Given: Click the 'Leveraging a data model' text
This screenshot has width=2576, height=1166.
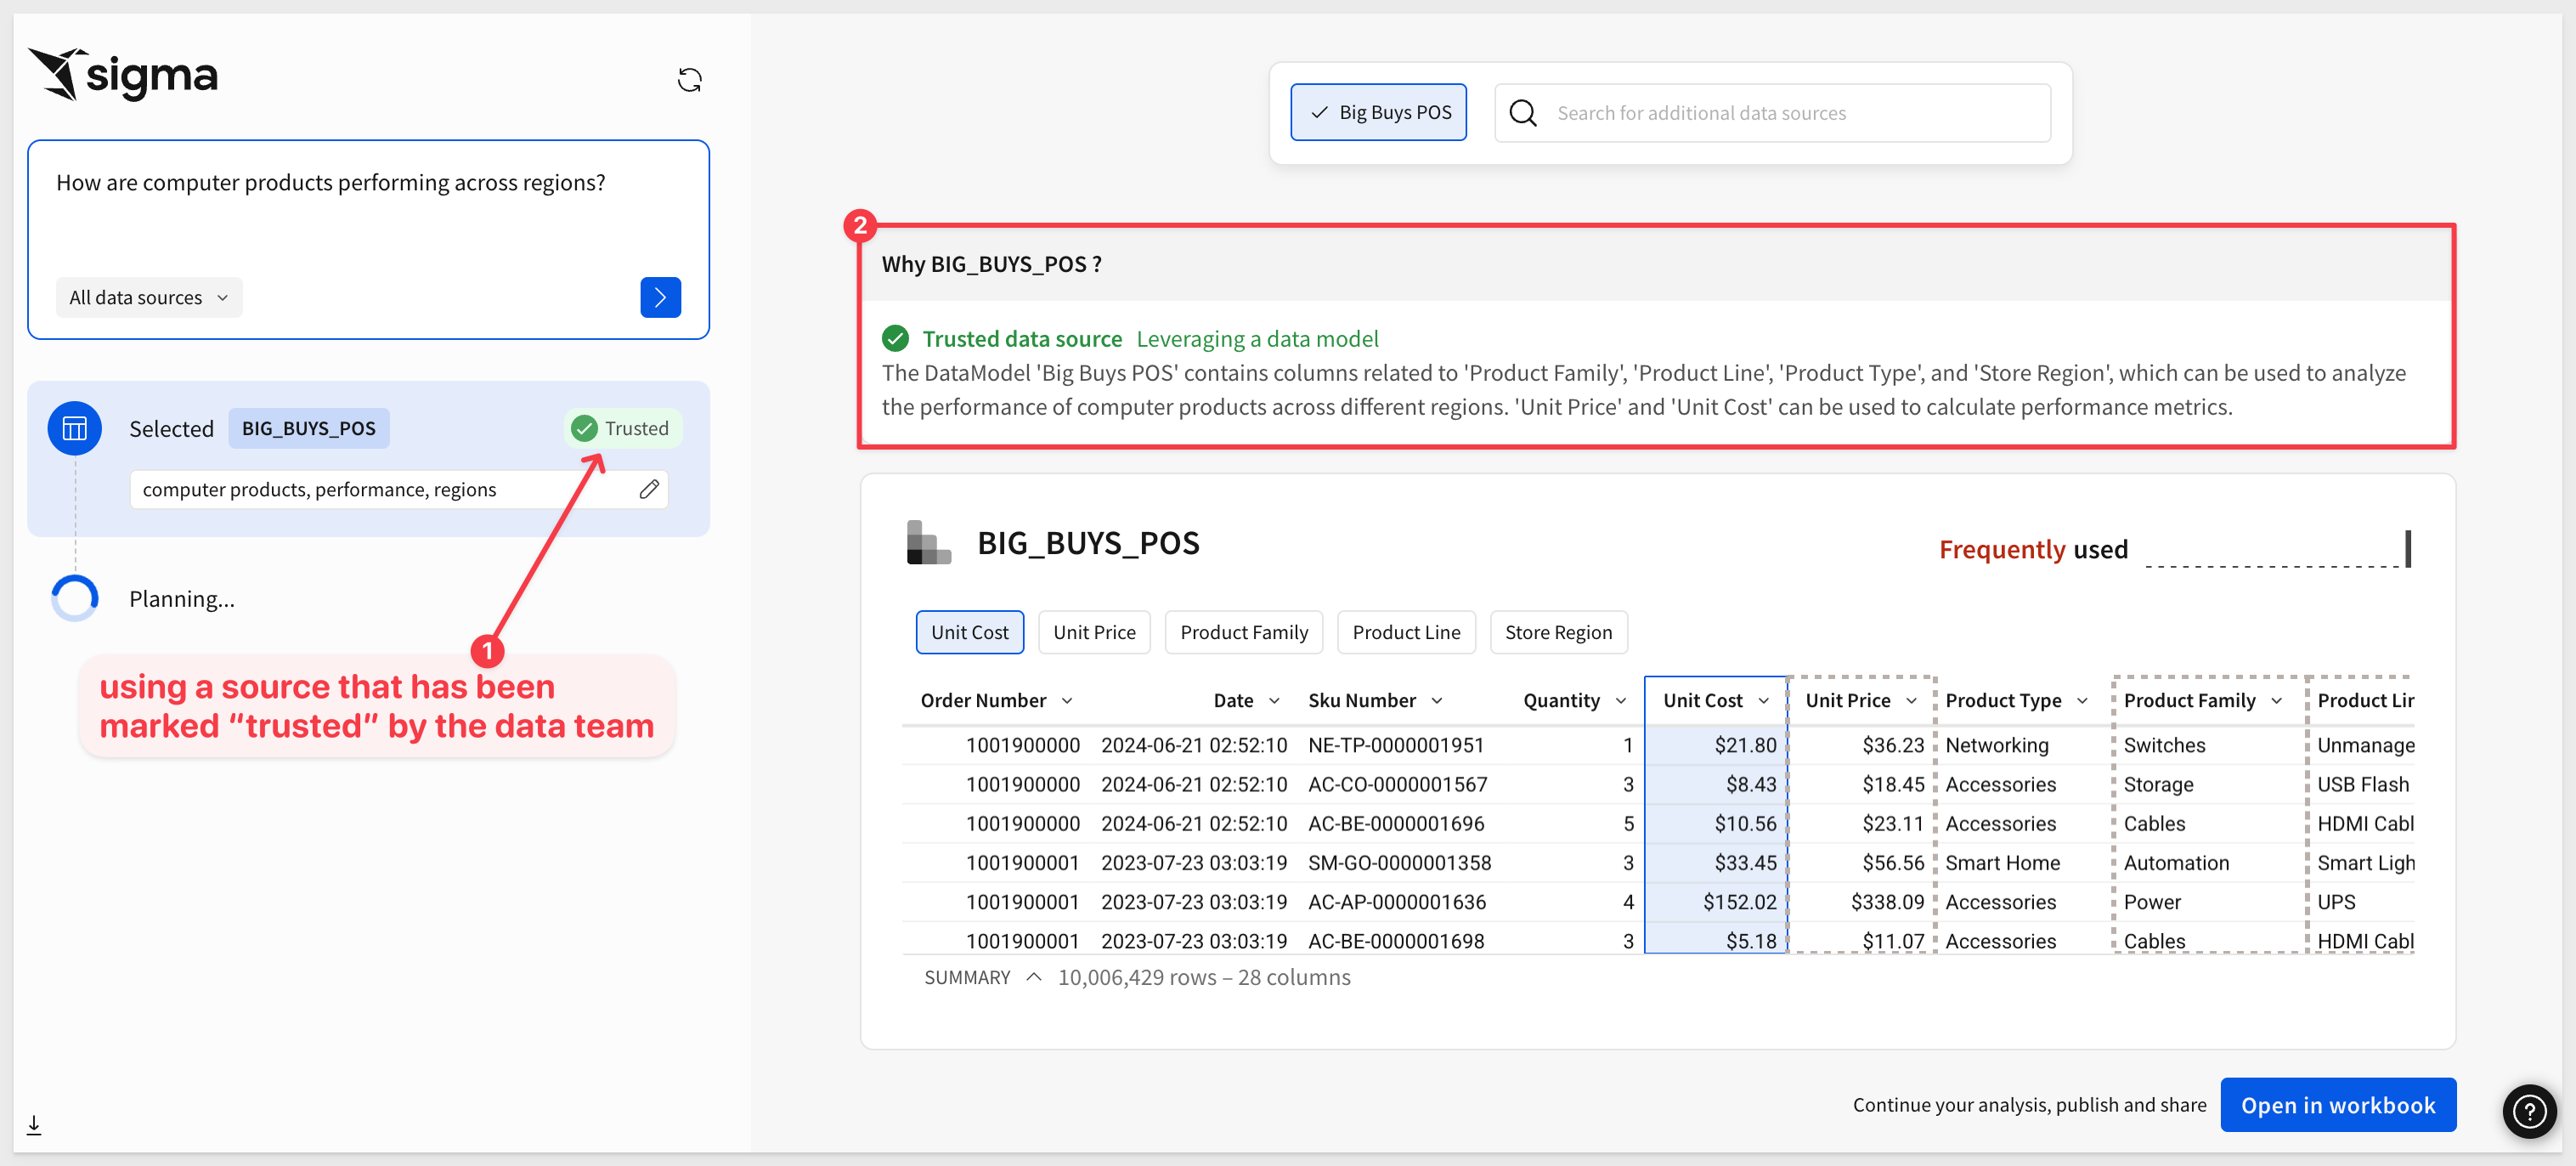Looking at the screenshot, I should click(x=1257, y=339).
